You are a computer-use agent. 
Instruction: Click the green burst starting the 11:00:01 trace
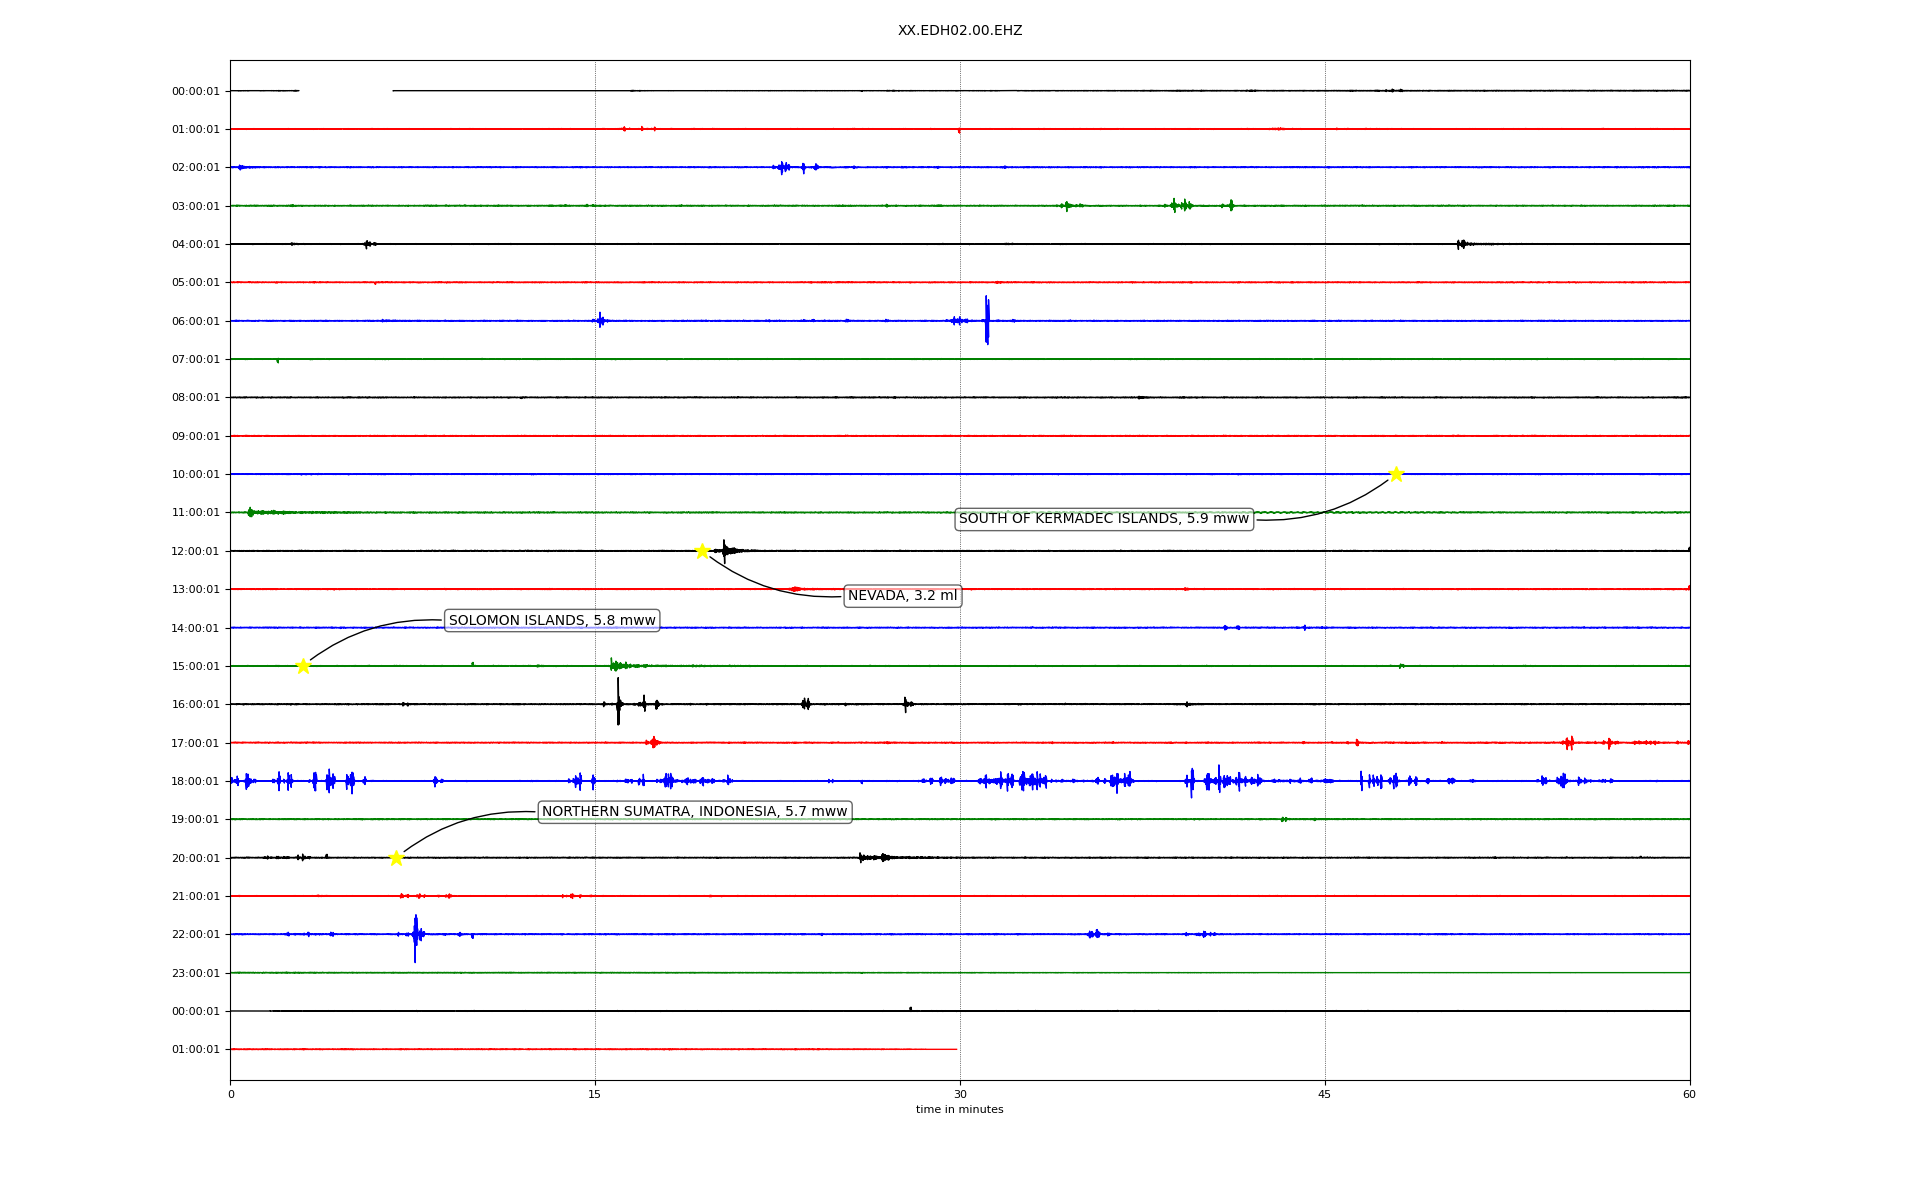pos(251,512)
